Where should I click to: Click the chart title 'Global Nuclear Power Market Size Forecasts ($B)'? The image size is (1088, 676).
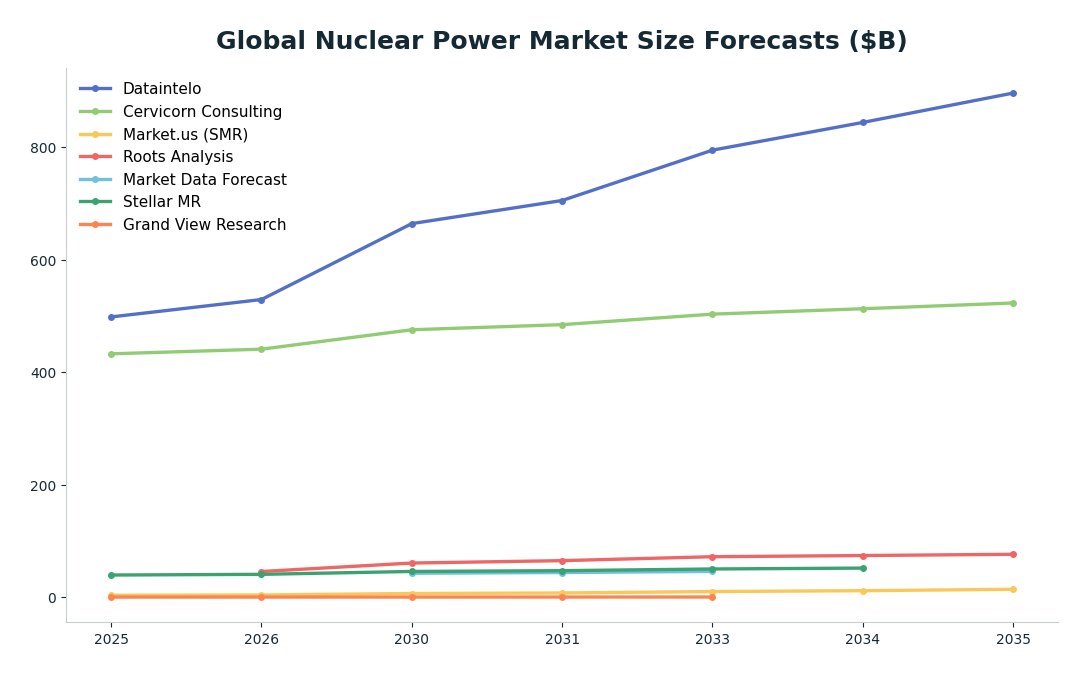(x=561, y=40)
